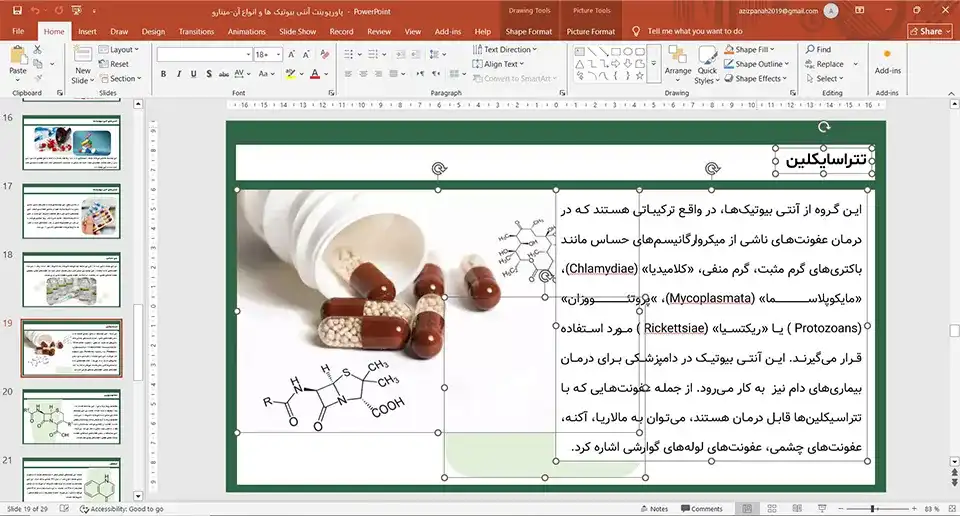Click the Add-ins icon
Viewport: 960px width, 516px height.
pos(887,54)
